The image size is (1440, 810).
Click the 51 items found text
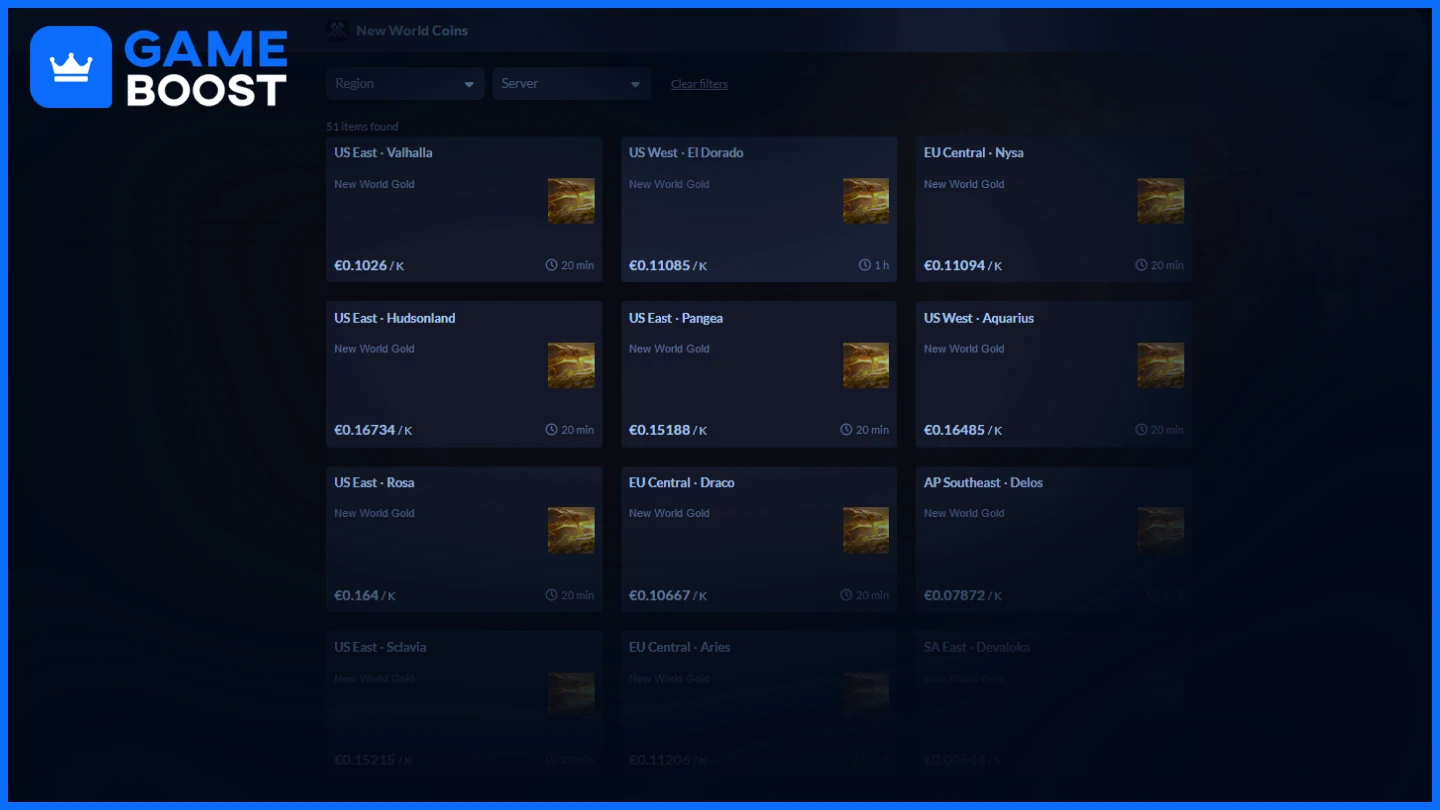(362, 127)
